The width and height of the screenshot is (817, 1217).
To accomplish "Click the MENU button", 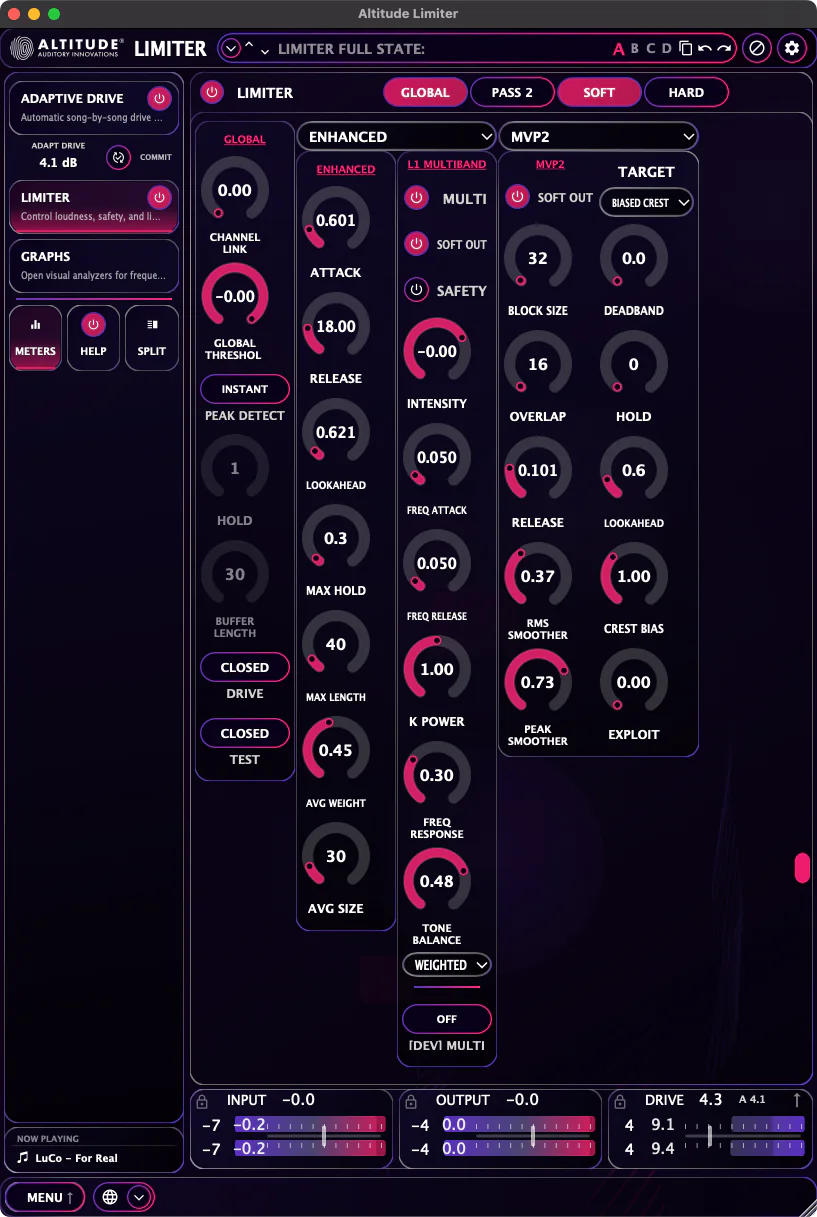I will coord(44,1197).
